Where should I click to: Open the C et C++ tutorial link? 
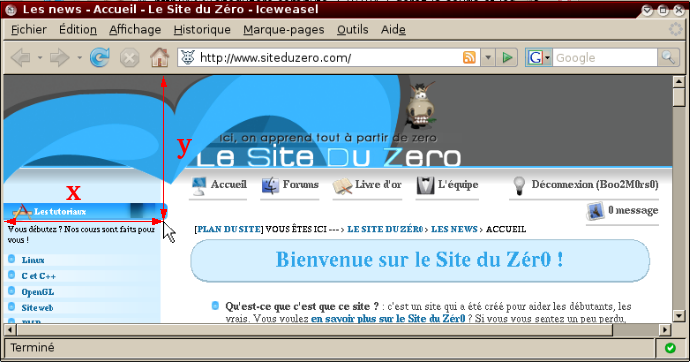[x=39, y=276]
